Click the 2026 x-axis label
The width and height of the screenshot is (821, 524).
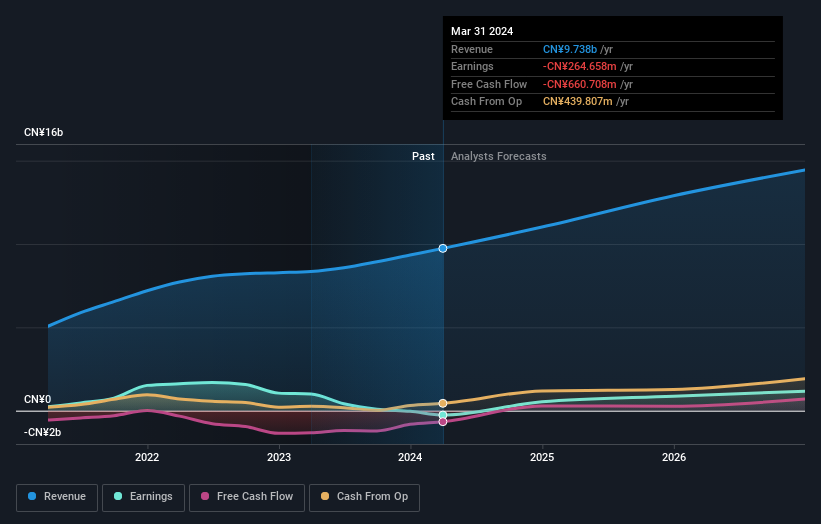(x=674, y=457)
